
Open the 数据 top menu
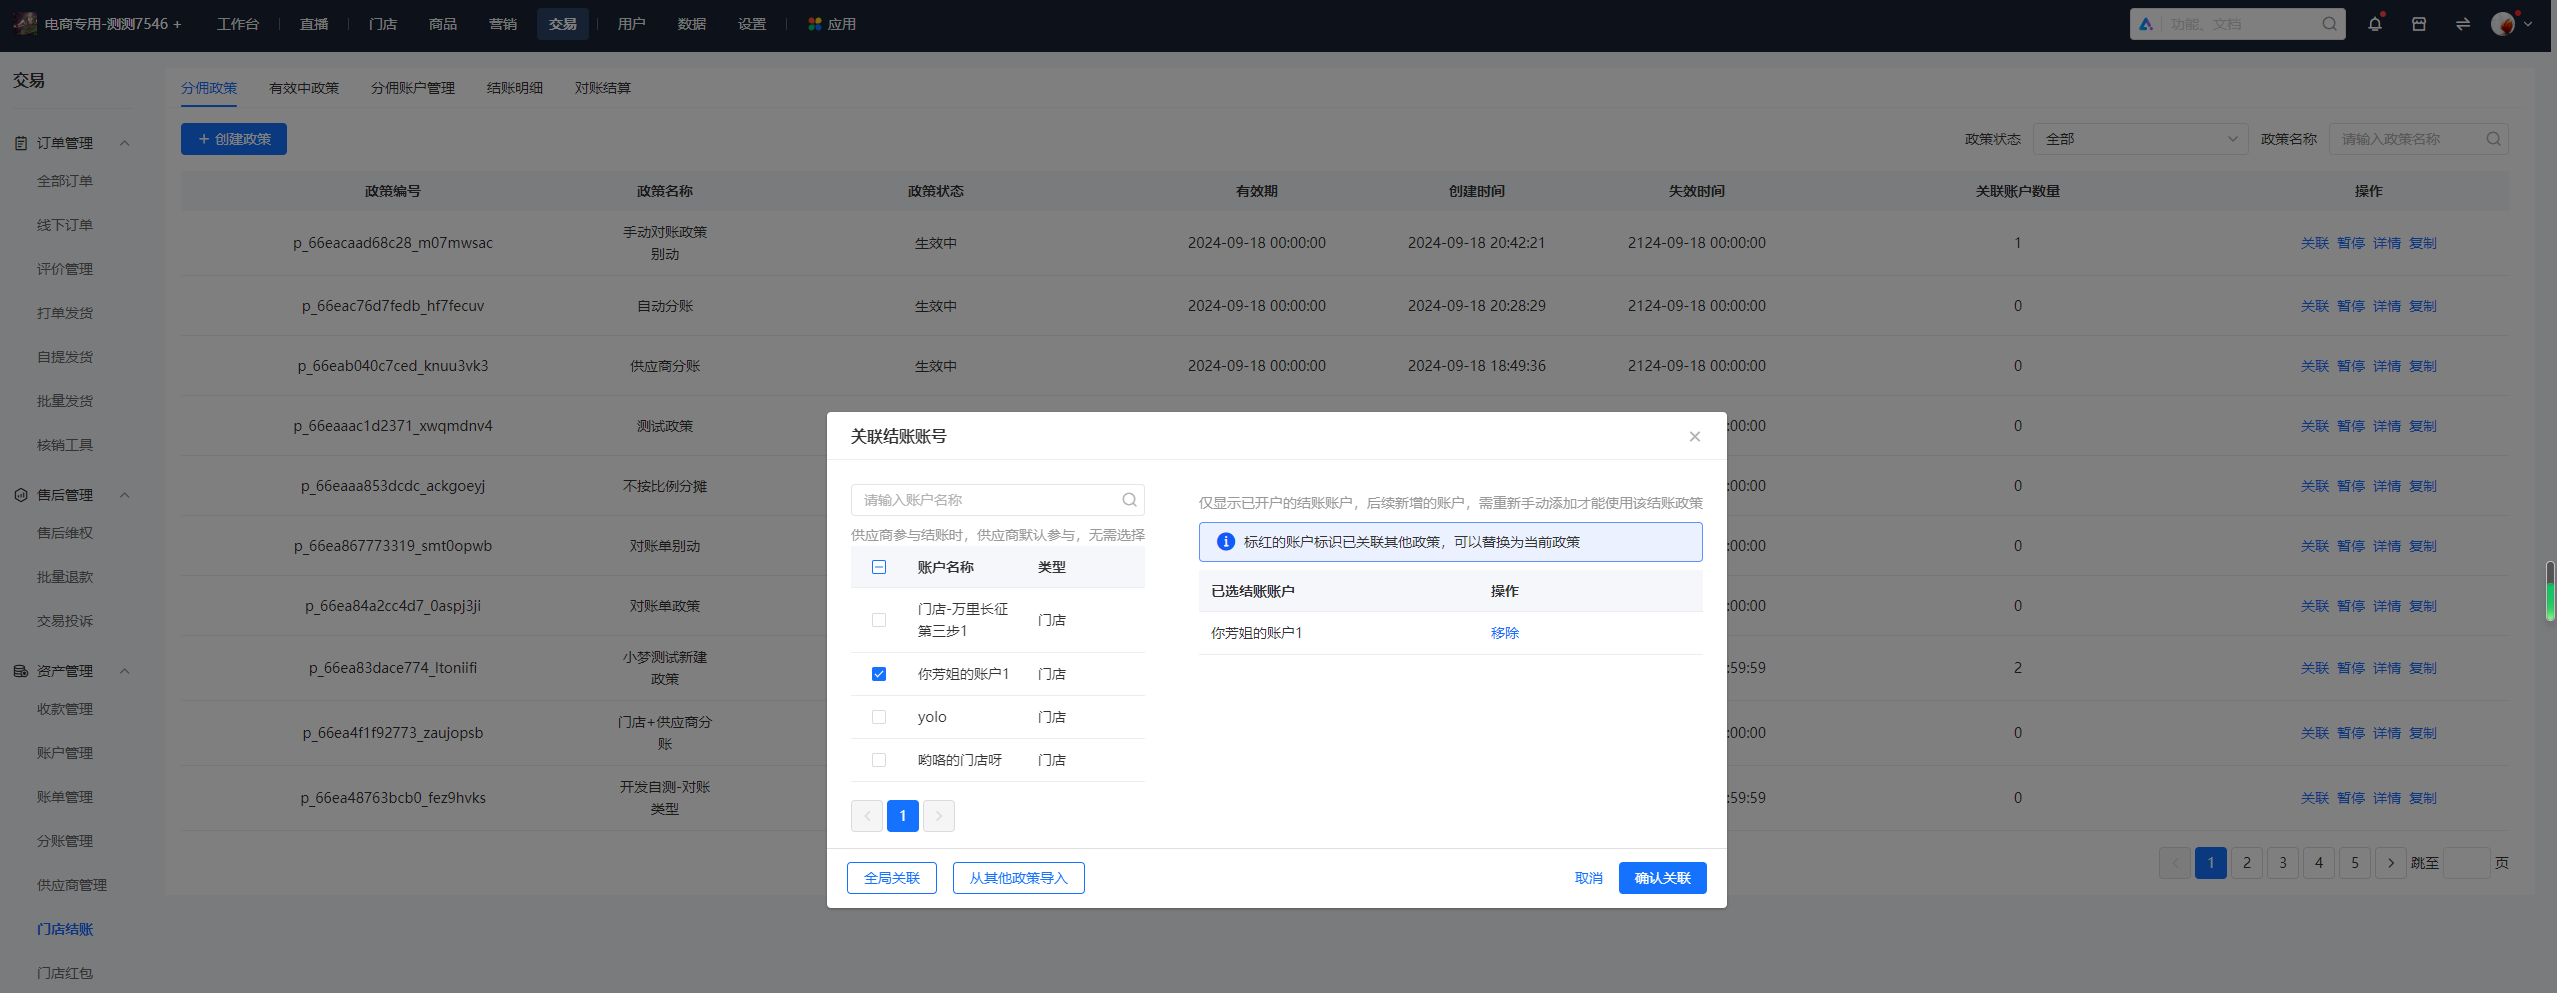click(691, 24)
